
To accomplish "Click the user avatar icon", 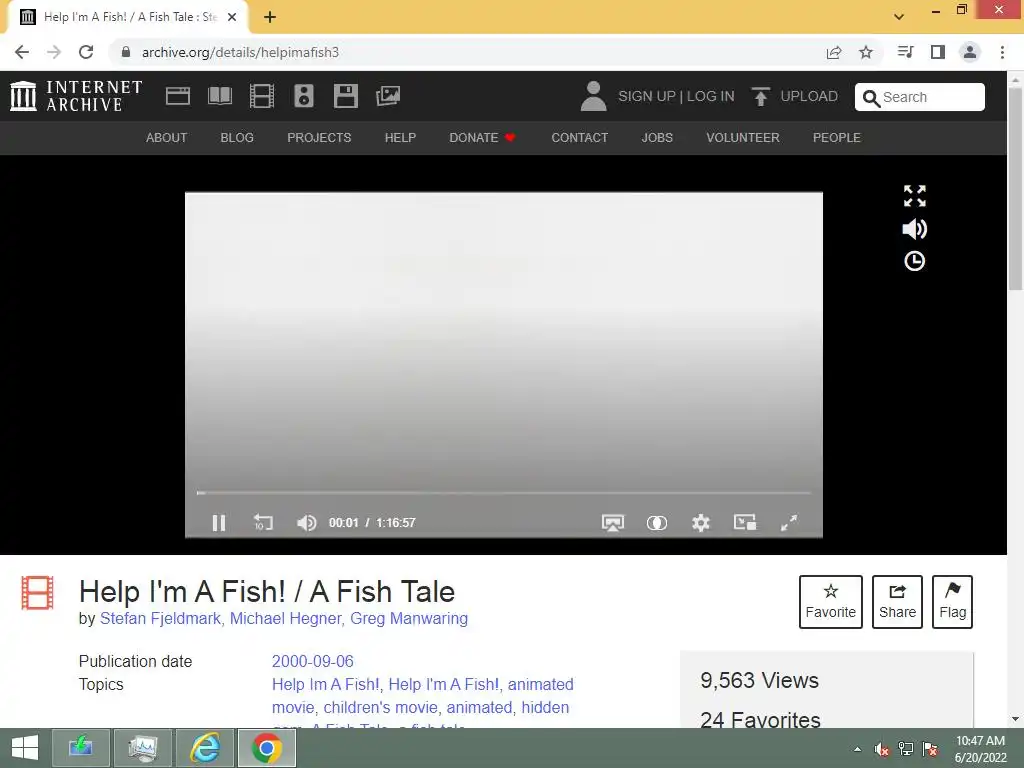I will (593, 96).
